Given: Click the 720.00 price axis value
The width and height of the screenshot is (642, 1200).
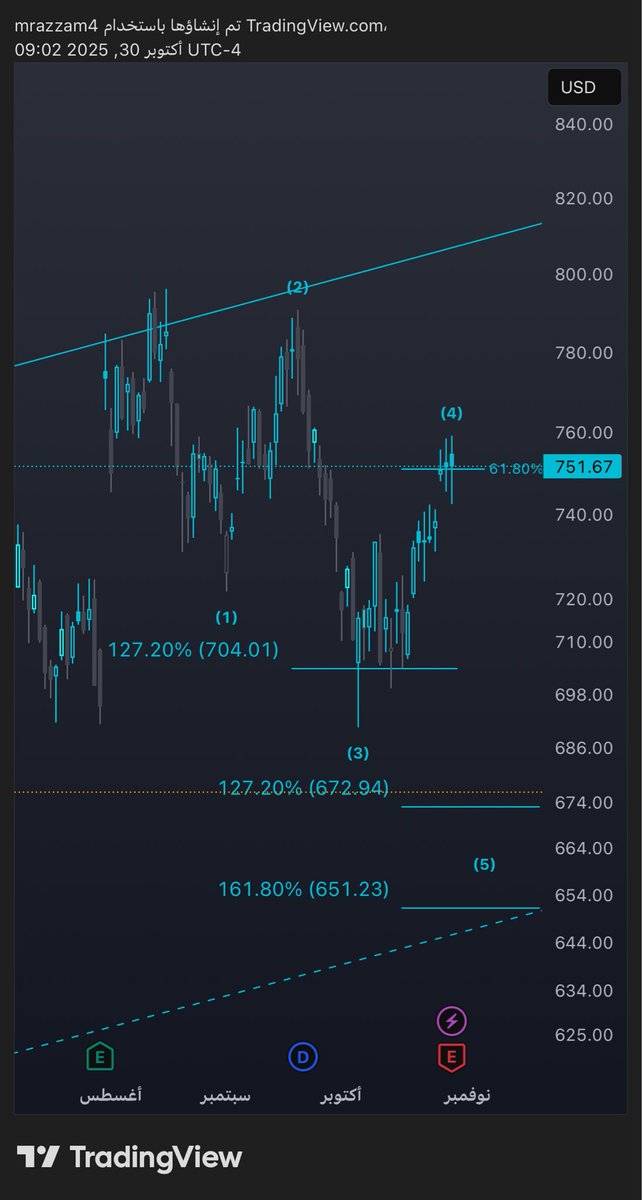Looking at the screenshot, I should coord(583,600).
